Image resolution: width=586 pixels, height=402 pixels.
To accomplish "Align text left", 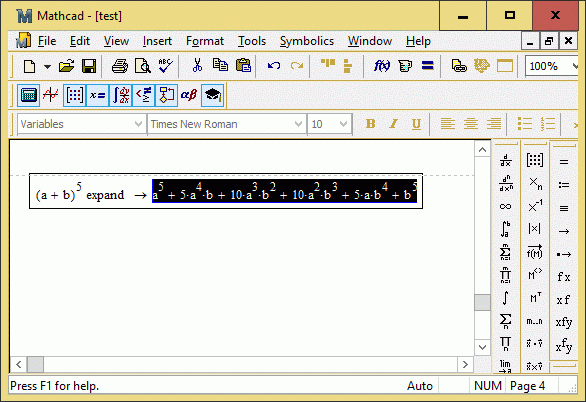I will pos(447,124).
